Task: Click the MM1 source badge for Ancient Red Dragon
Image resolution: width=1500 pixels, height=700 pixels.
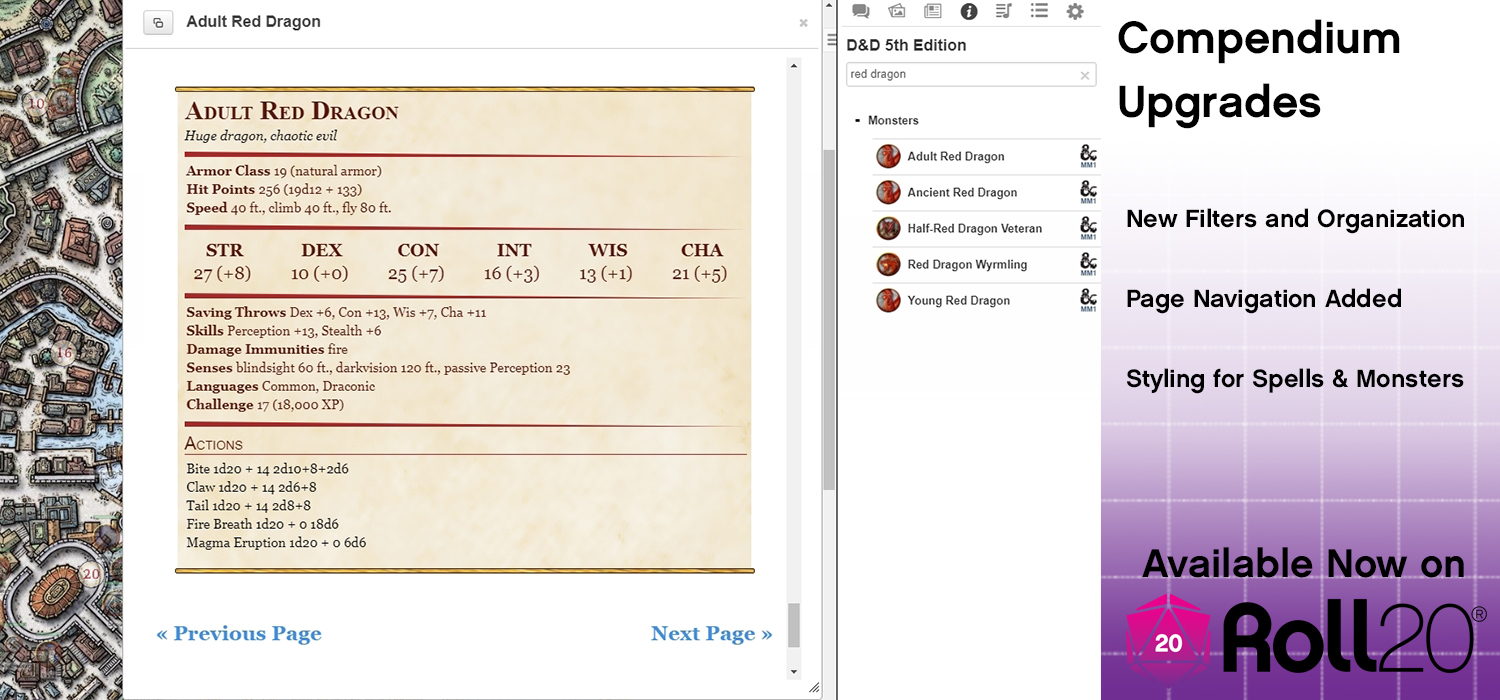Action: (x=1089, y=192)
